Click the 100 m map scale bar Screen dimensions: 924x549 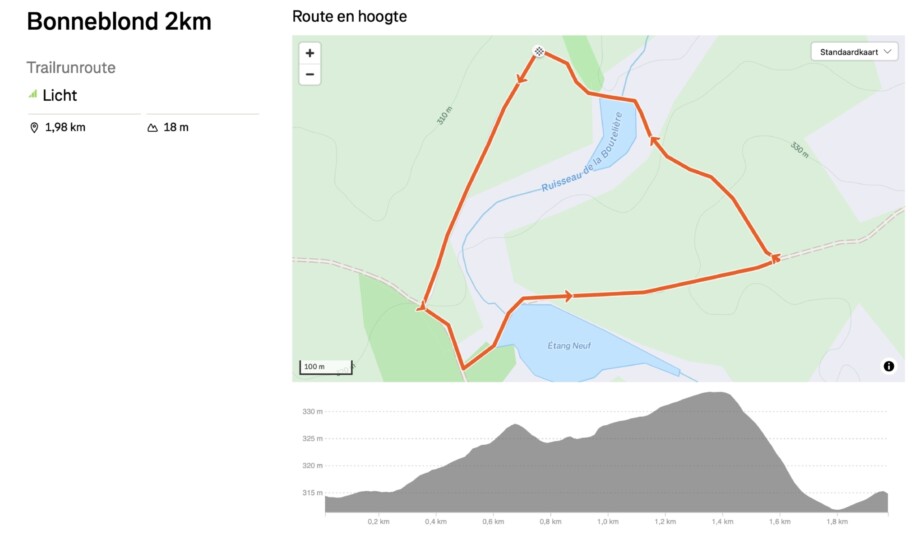pyautogui.click(x=326, y=367)
